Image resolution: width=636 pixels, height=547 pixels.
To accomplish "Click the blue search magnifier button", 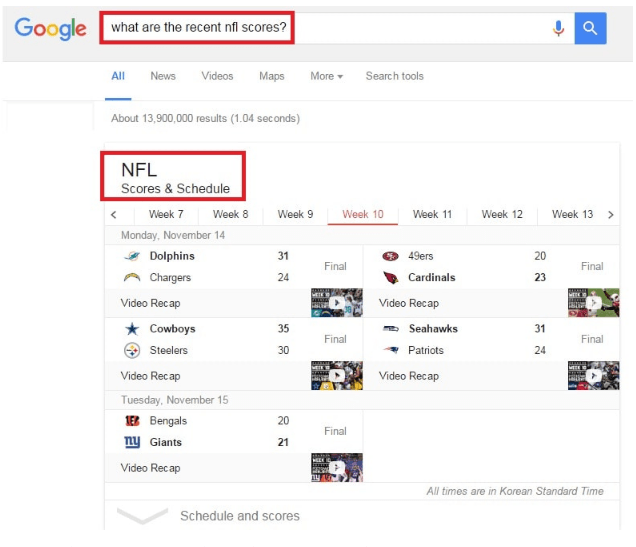I will (590, 28).
